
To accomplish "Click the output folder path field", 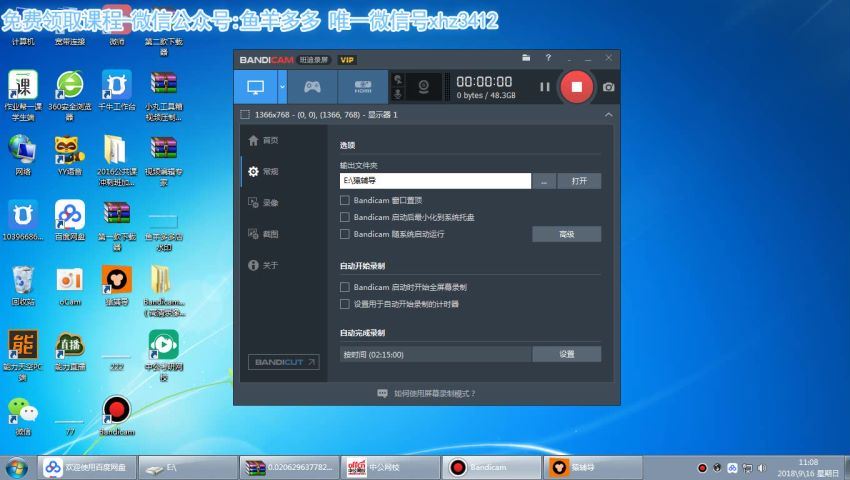I will point(435,181).
